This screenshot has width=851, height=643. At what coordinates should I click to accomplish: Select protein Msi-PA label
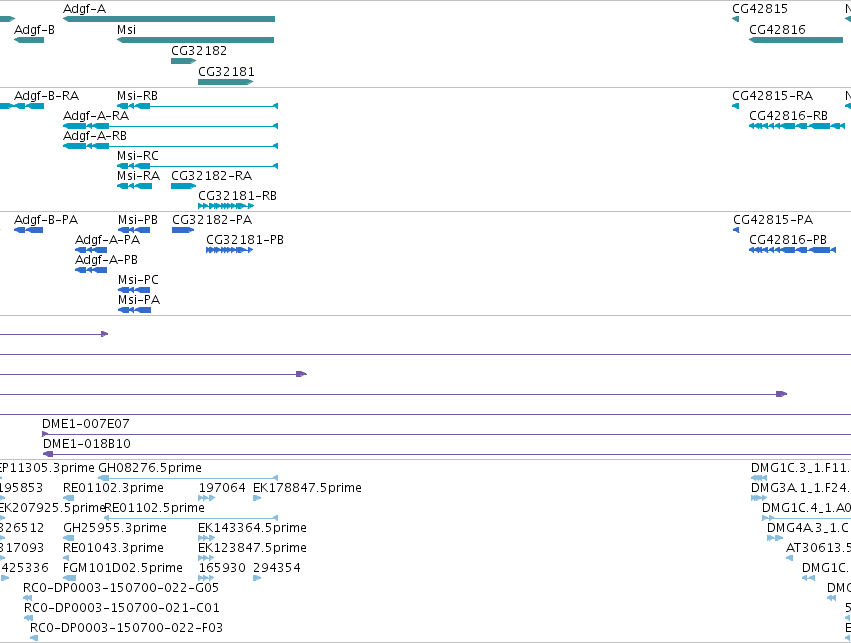point(139,300)
